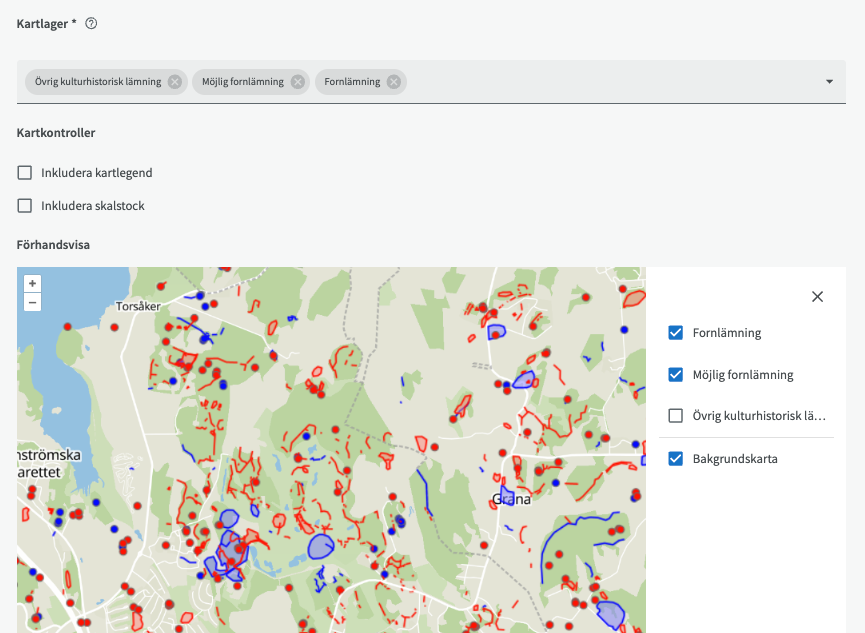This screenshot has height=633, width=865.
Task: Remove the Övrig kulturhistorisk lämning chip
Action: [175, 82]
